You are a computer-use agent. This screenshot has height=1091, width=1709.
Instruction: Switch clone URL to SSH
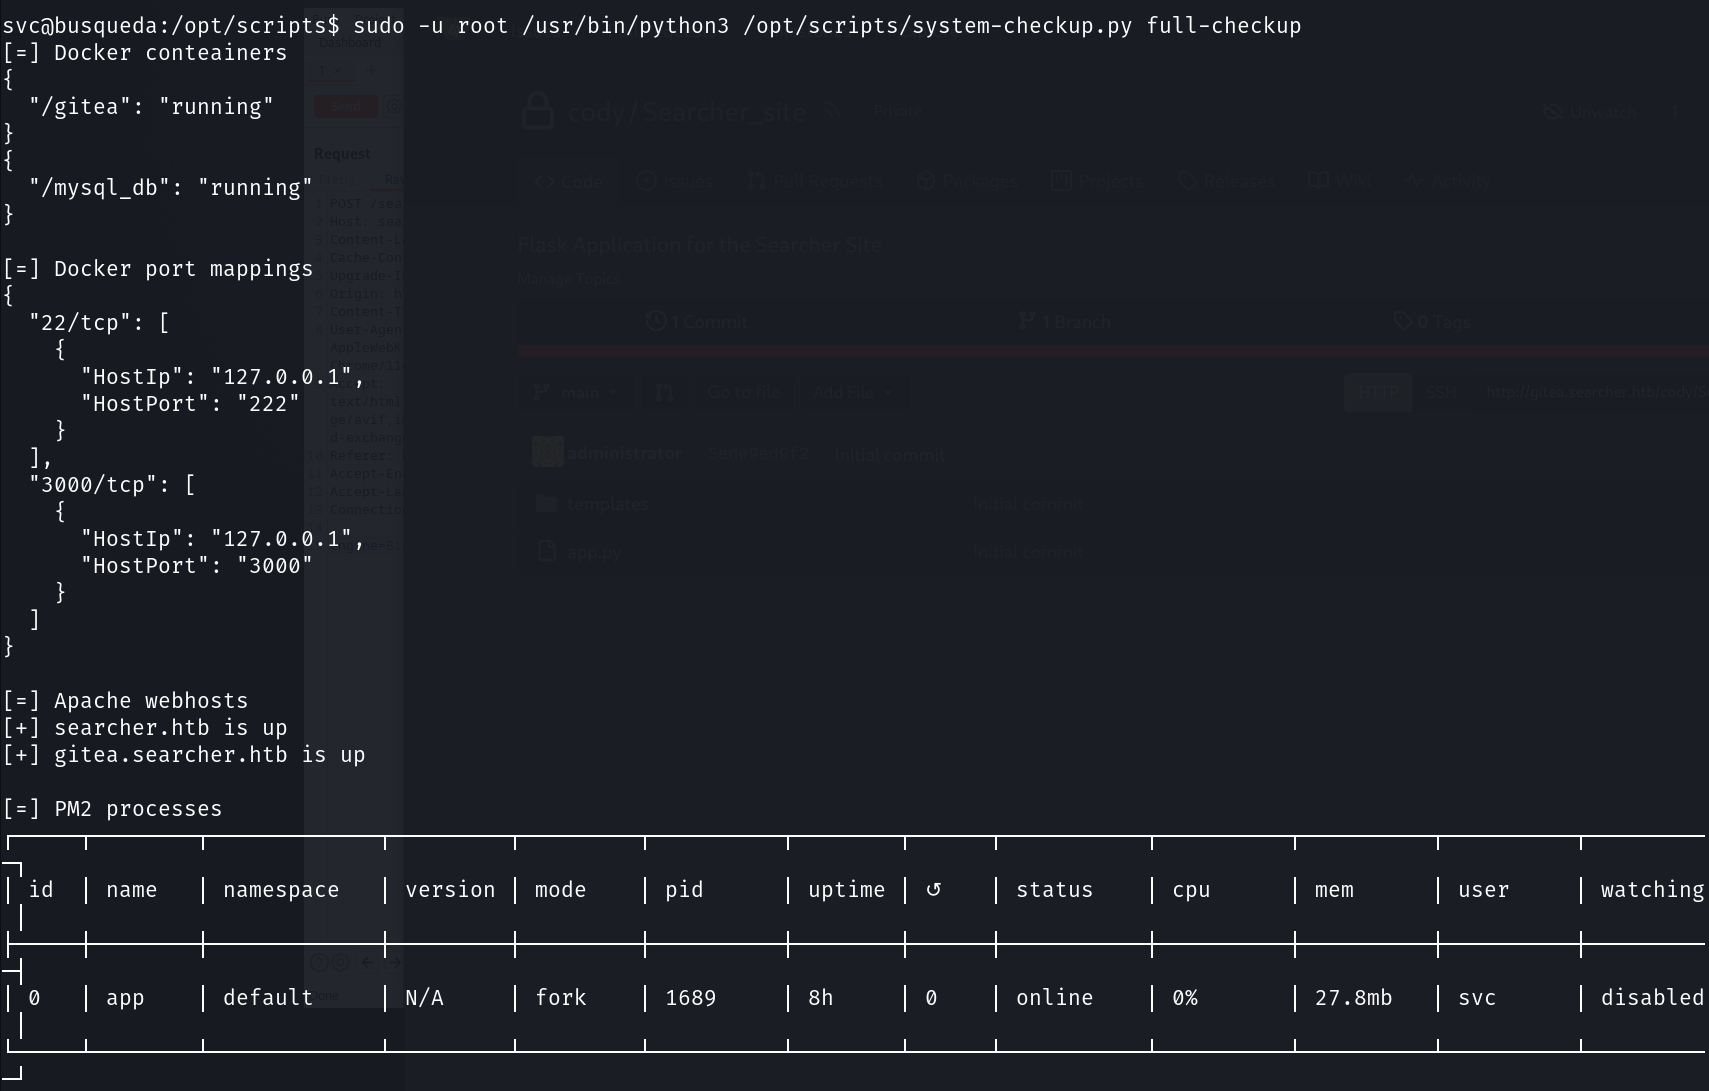[1440, 393]
